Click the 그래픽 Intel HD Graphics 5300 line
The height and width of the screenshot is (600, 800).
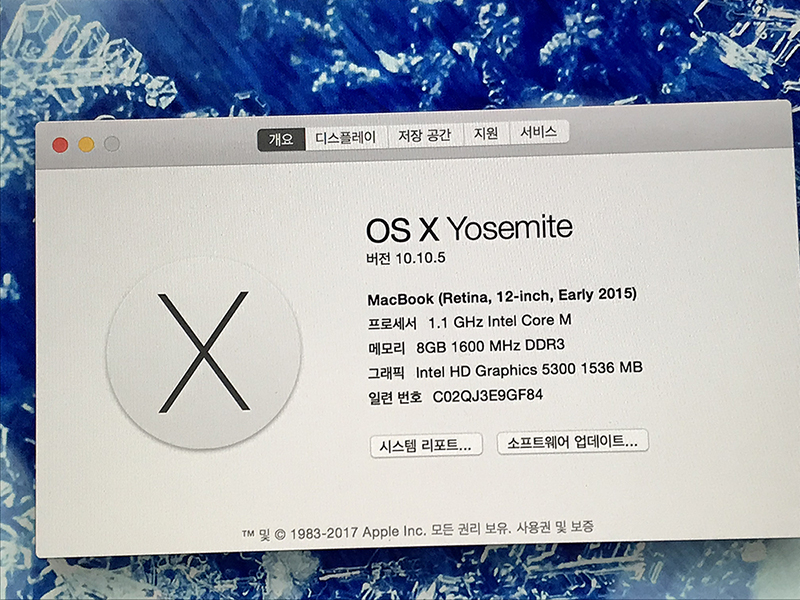click(505, 370)
